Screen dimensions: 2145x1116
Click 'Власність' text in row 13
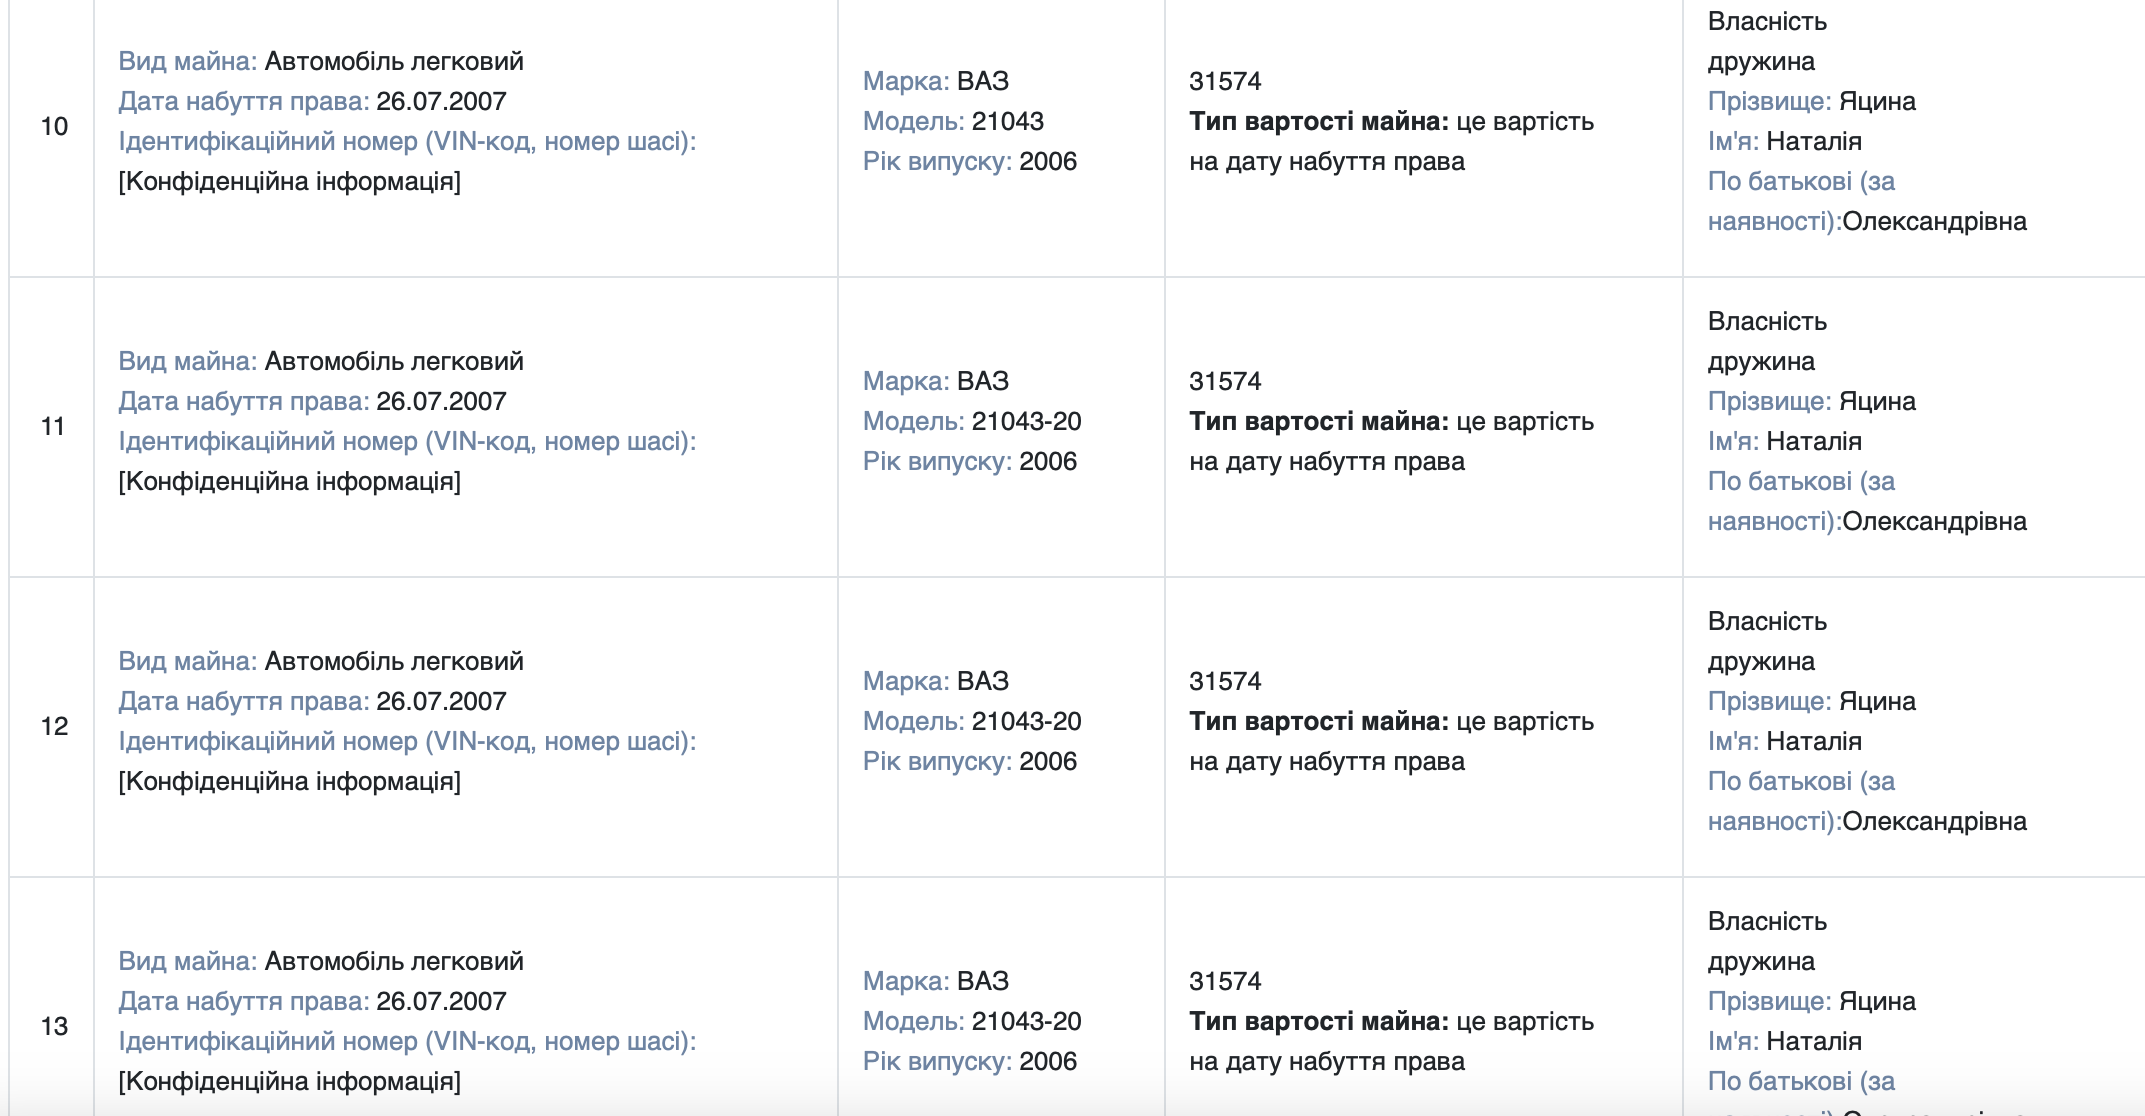[1767, 921]
